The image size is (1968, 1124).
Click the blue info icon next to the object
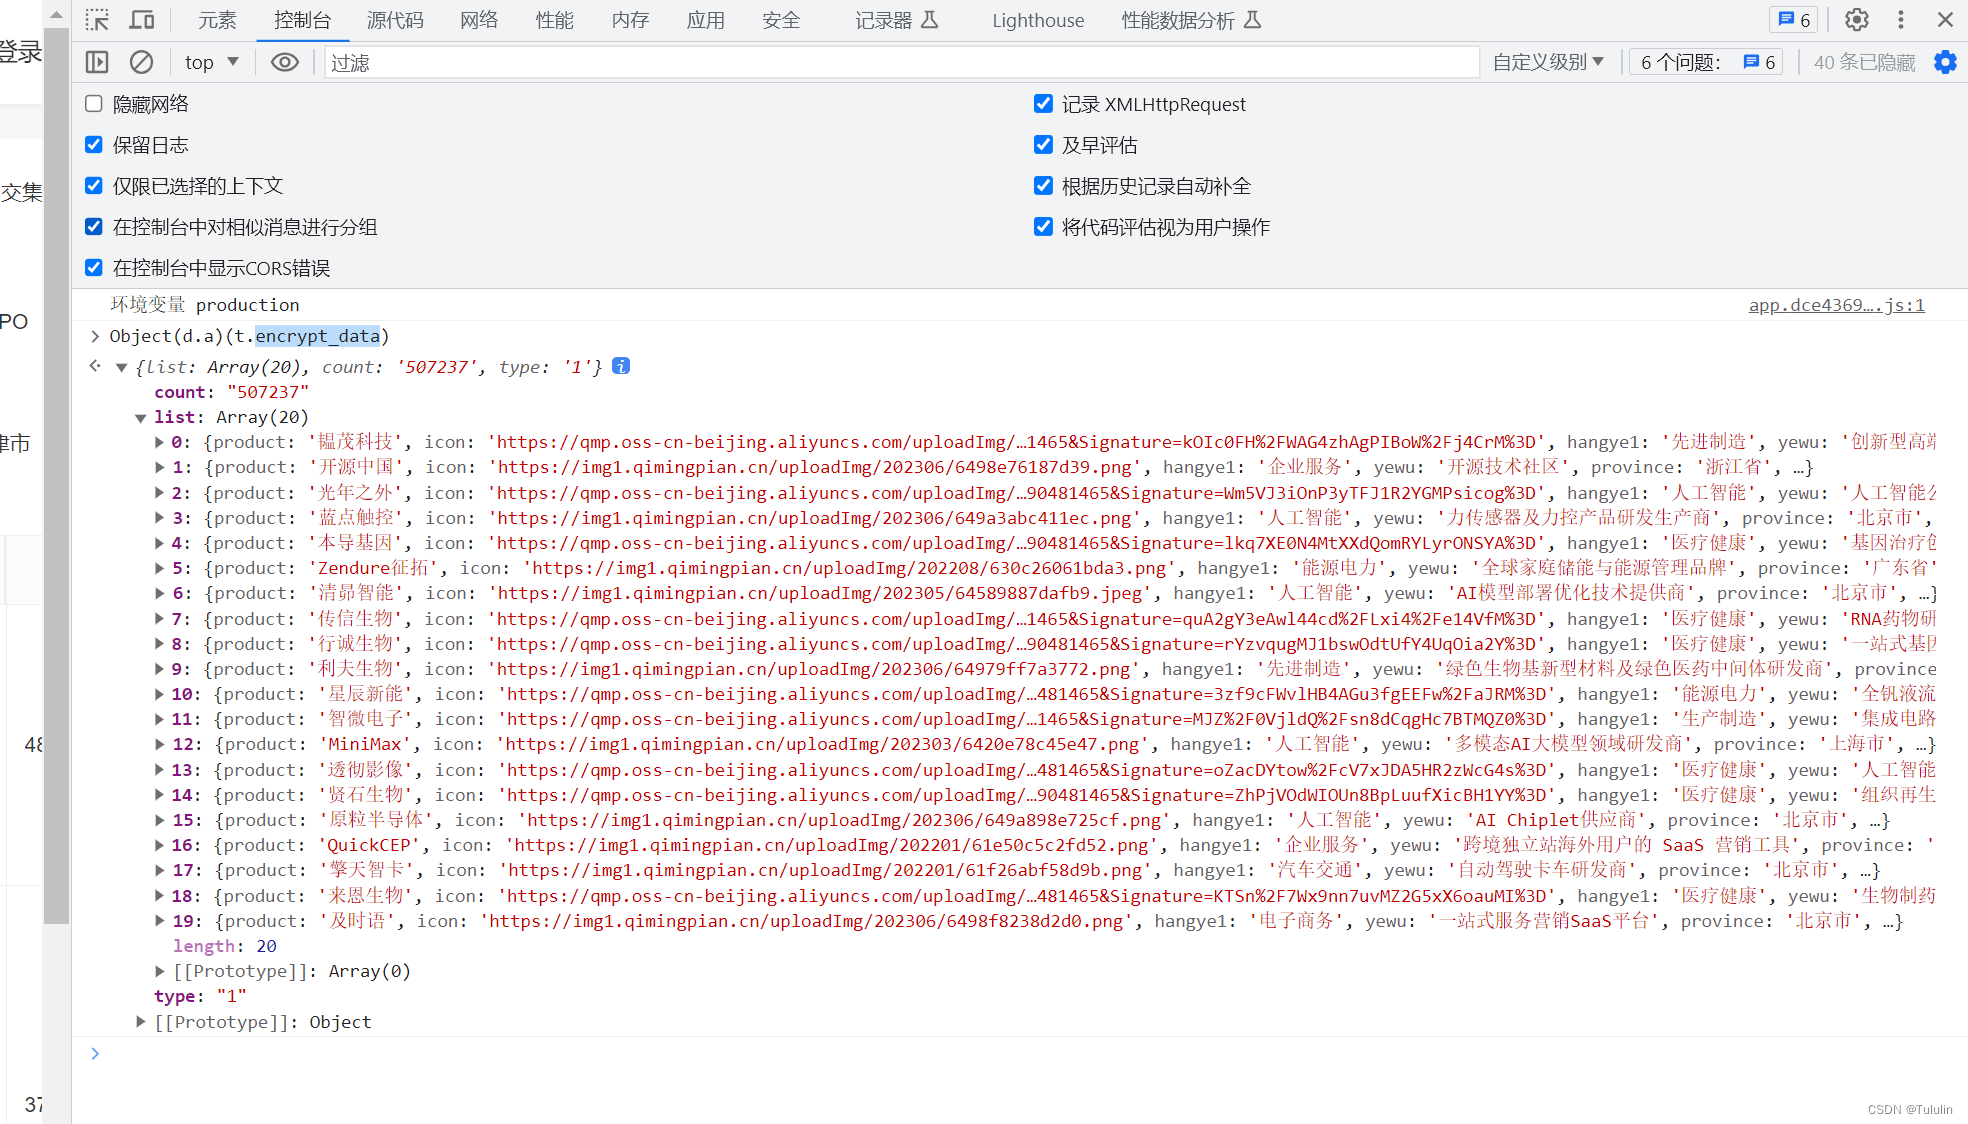[x=621, y=366]
